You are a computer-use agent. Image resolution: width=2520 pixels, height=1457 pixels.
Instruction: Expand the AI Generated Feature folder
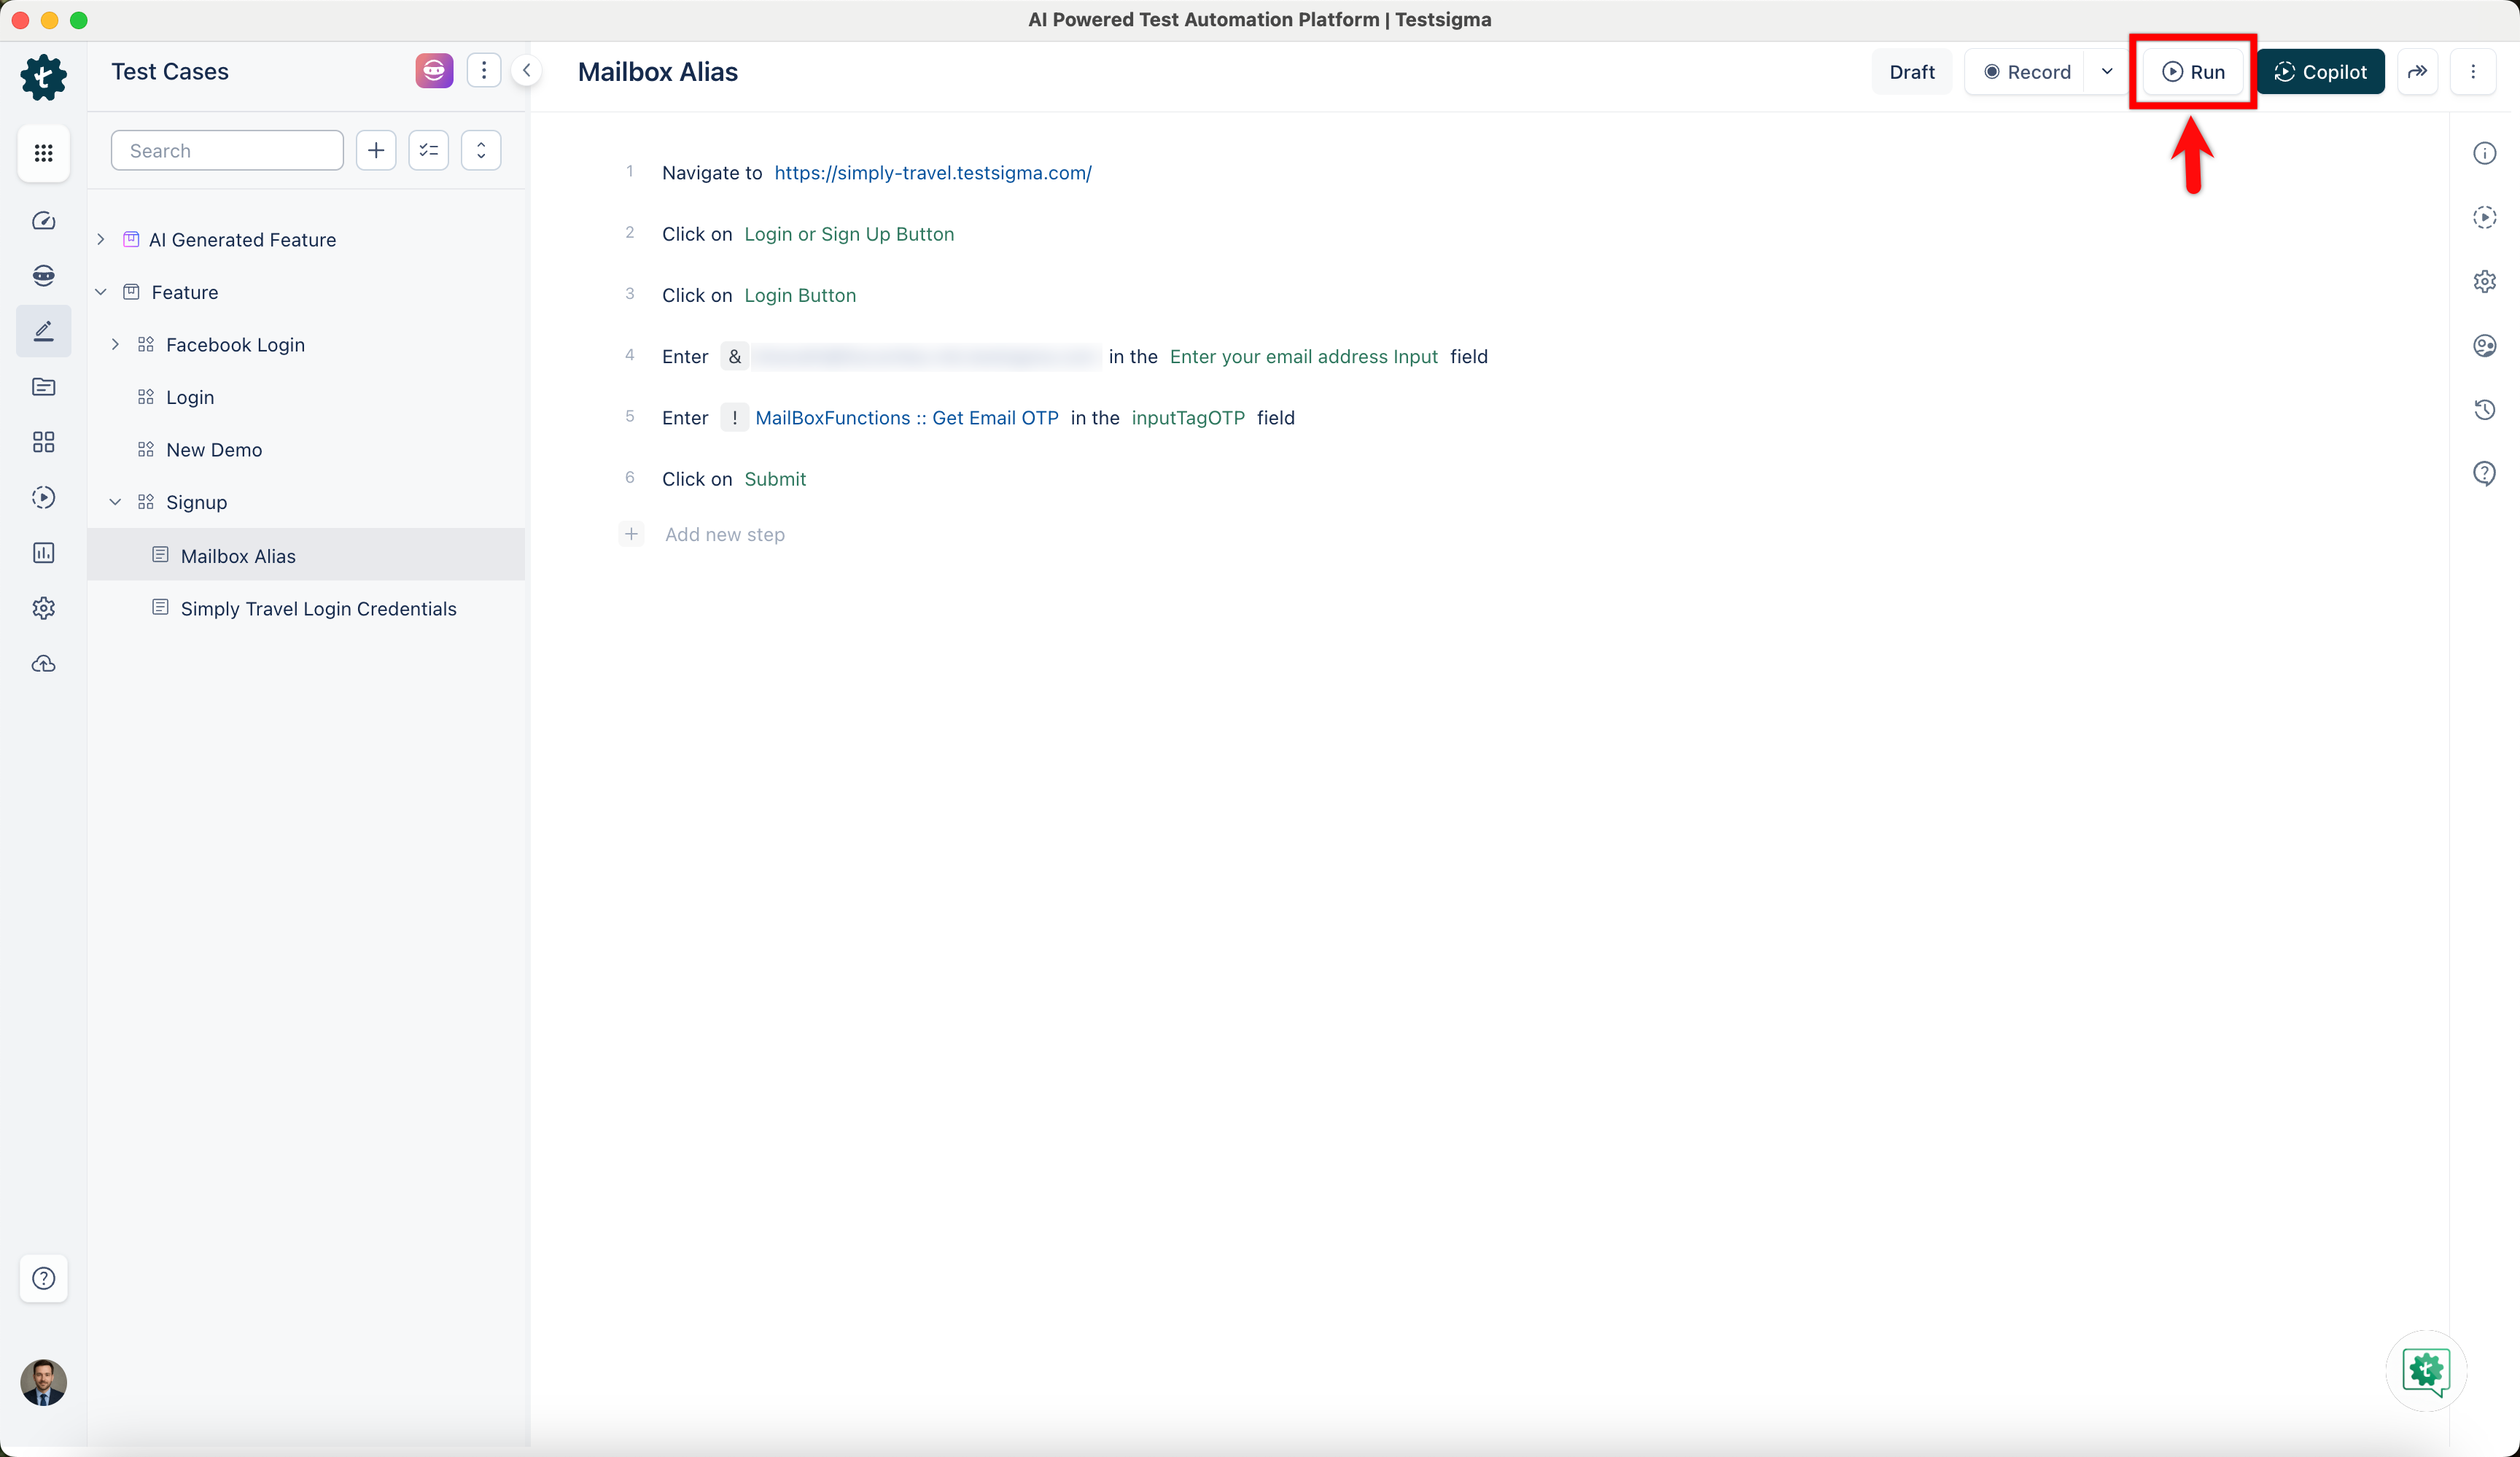tap(101, 240)
